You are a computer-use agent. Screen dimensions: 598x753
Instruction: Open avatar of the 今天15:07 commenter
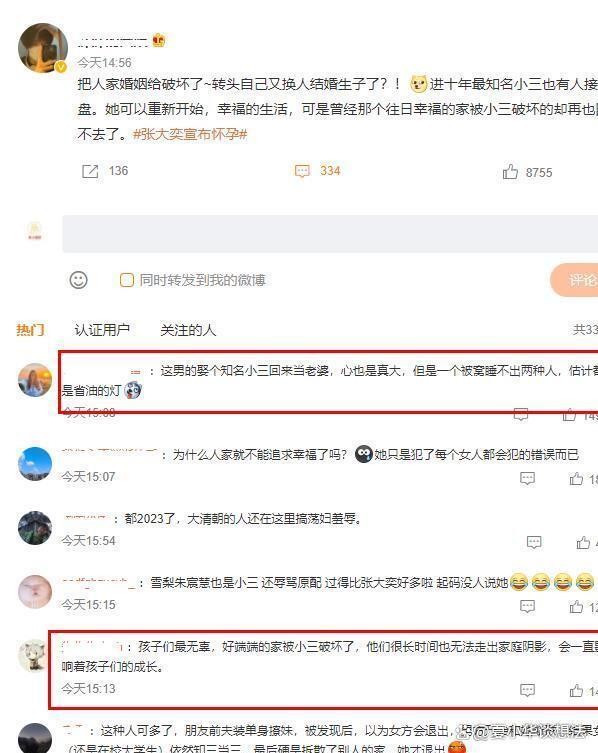[35, 464]
